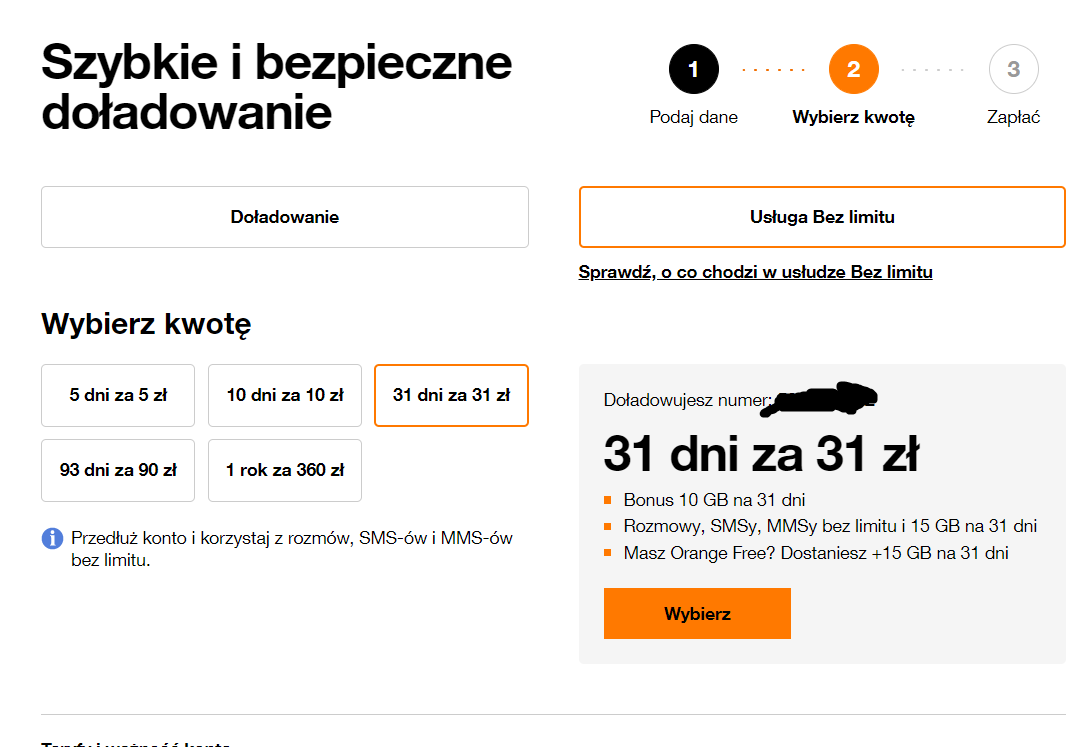Screen dimensions: 1092x747
Task: Click the dotted connector between steps 1 and 2
Action: click(775, 69)
